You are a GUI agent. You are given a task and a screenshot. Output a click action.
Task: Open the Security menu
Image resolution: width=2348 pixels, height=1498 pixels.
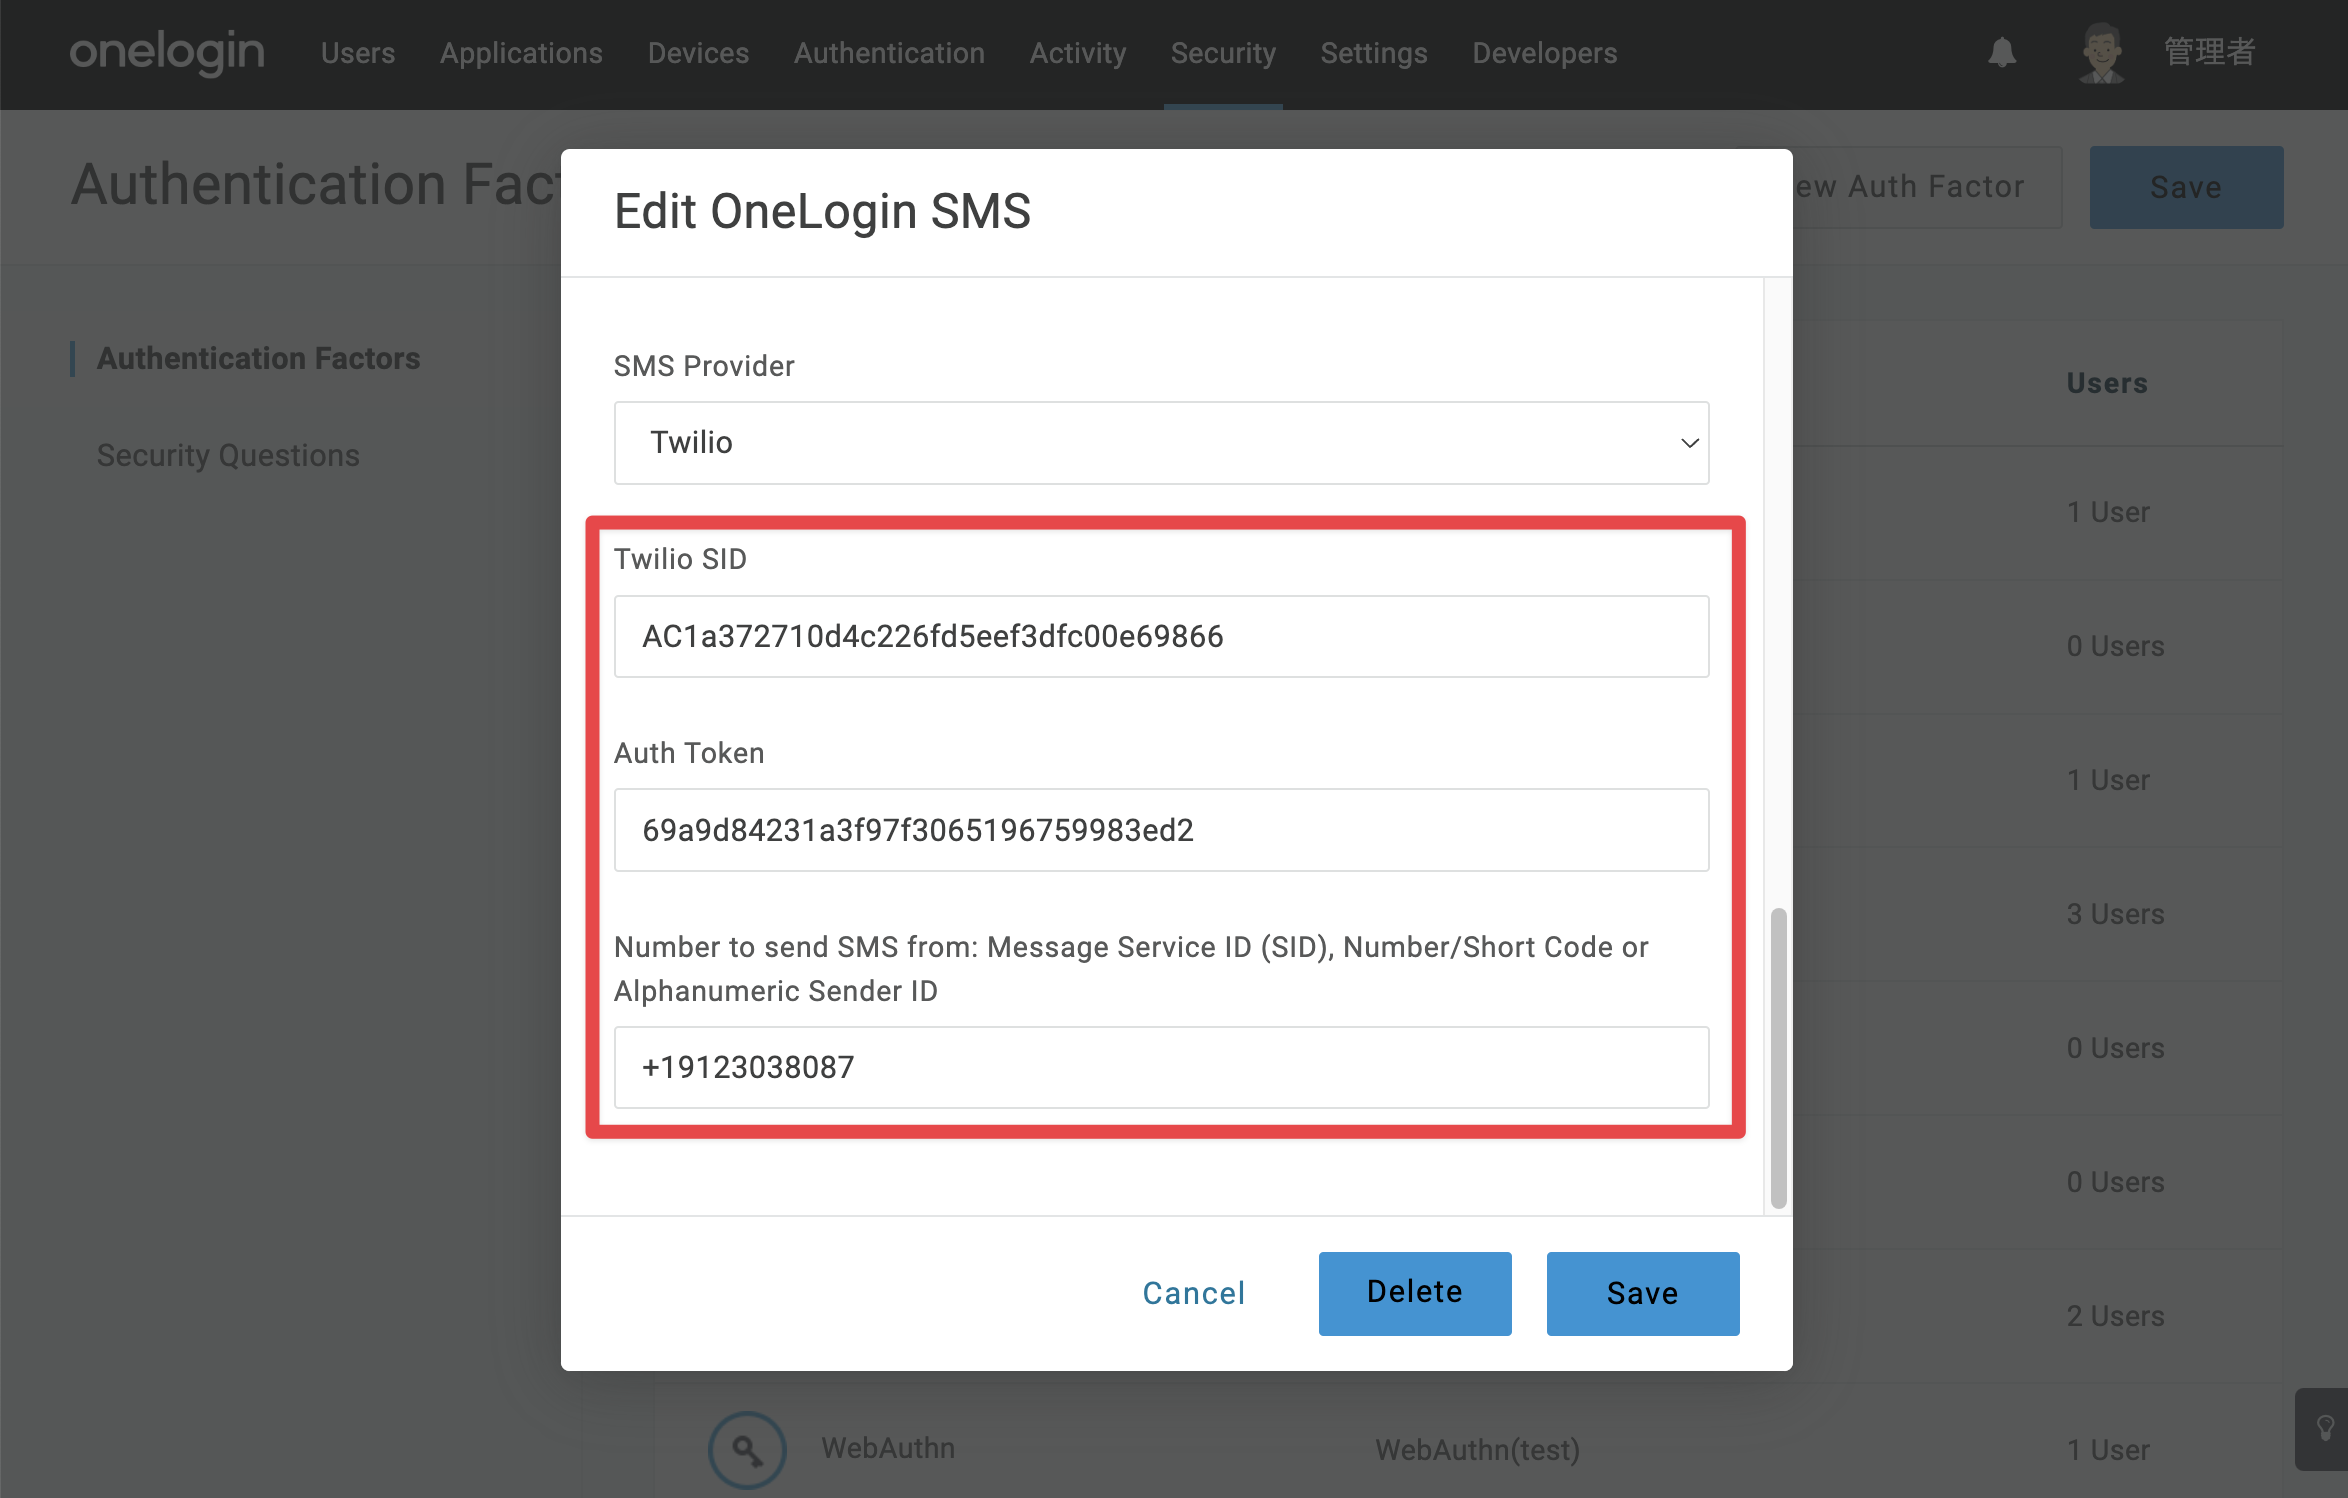1223,52
